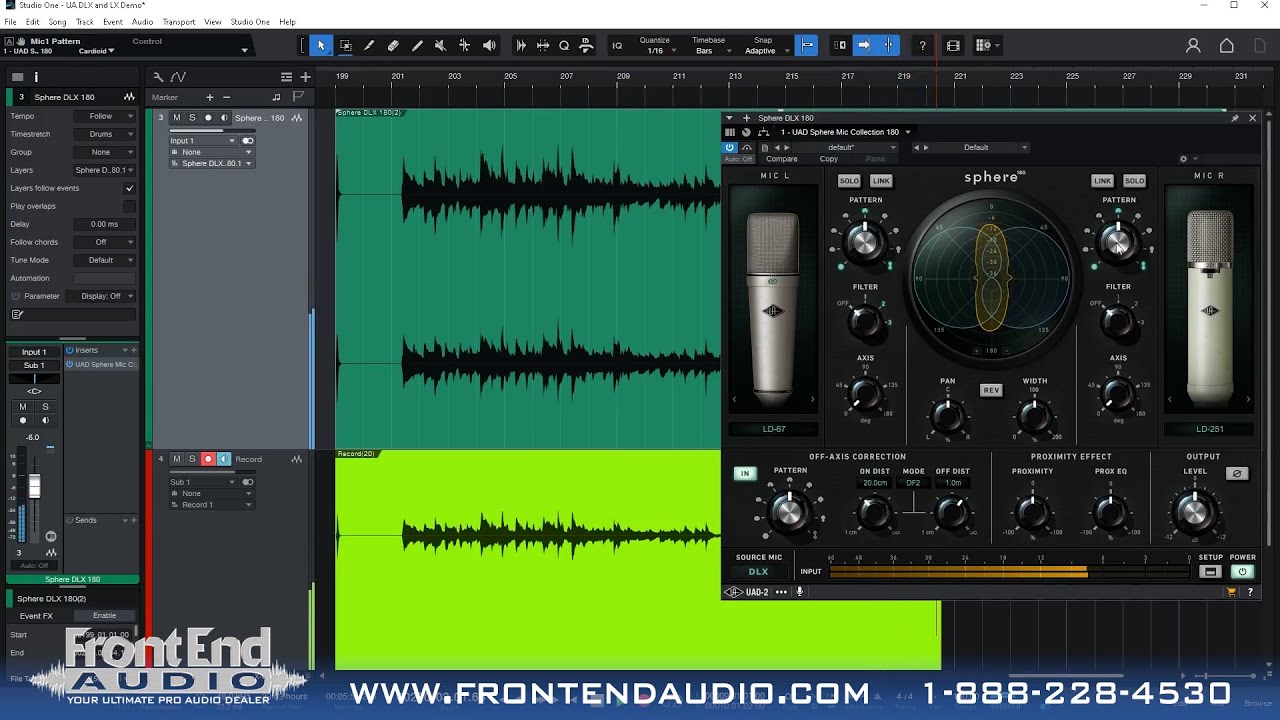Open the Timestretch Drums dropdown

104,134
